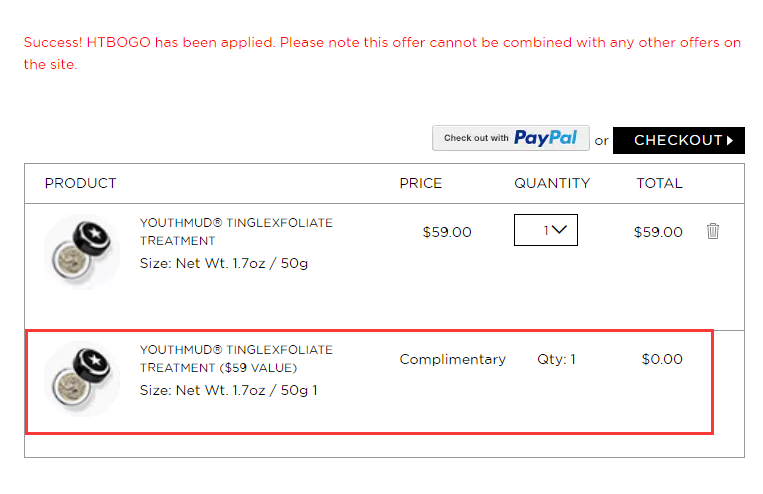Image resolution: width=763 pixels, height=494 pixels.
Task: Click the Complimentary price label
Action: tap(453, 359)
